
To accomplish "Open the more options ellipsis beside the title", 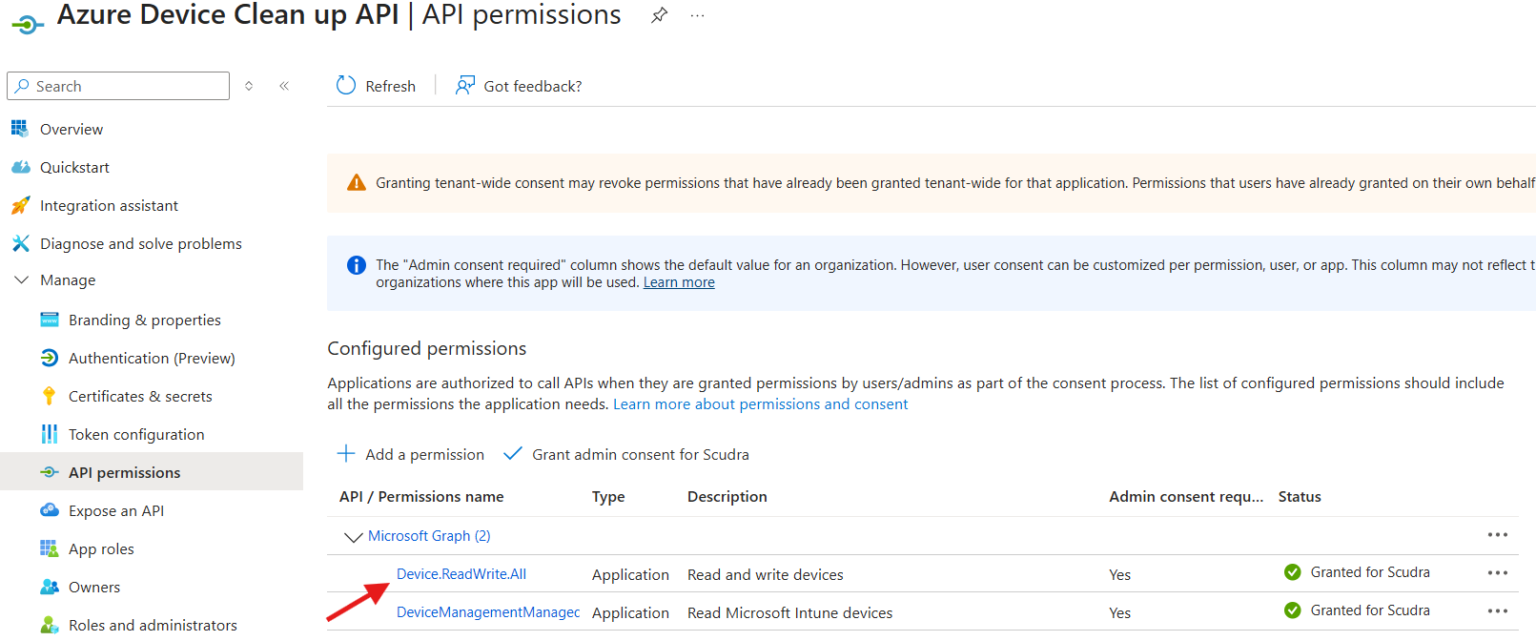I will (x=698, y=16).
